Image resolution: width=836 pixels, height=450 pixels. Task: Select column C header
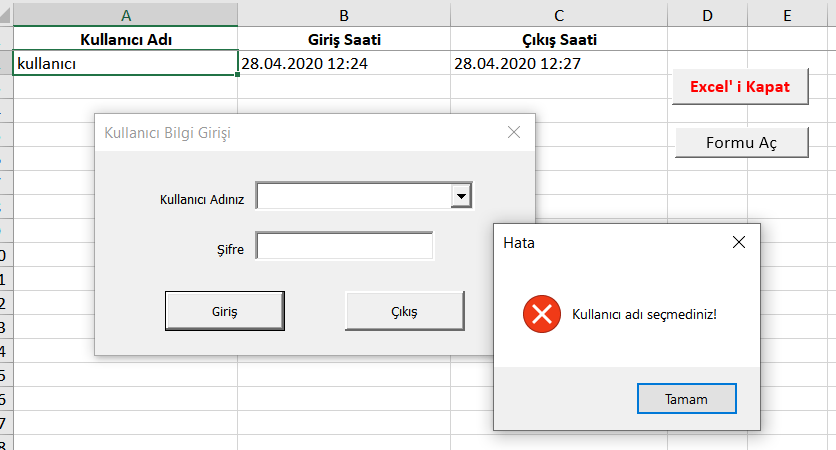(558, 14)
